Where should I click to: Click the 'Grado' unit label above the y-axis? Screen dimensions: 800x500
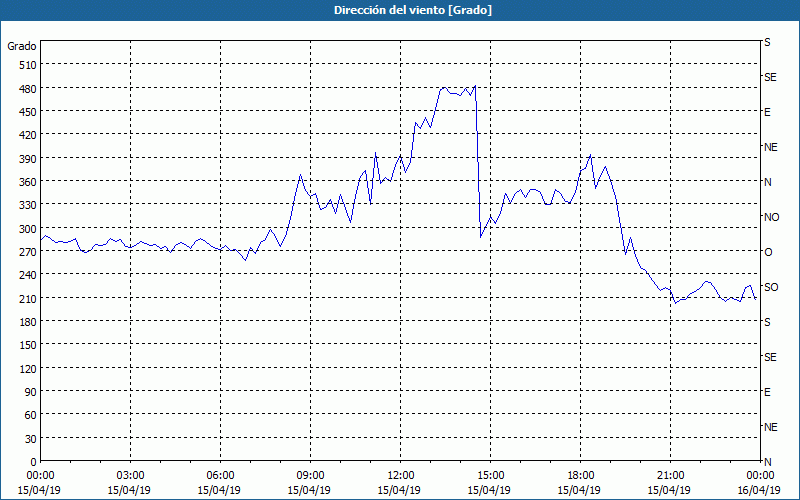pos(22,46)
